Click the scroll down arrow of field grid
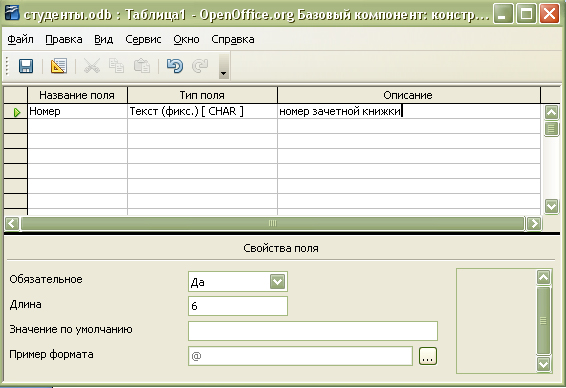Screen dimensions: 566x388 click(551, 206)
